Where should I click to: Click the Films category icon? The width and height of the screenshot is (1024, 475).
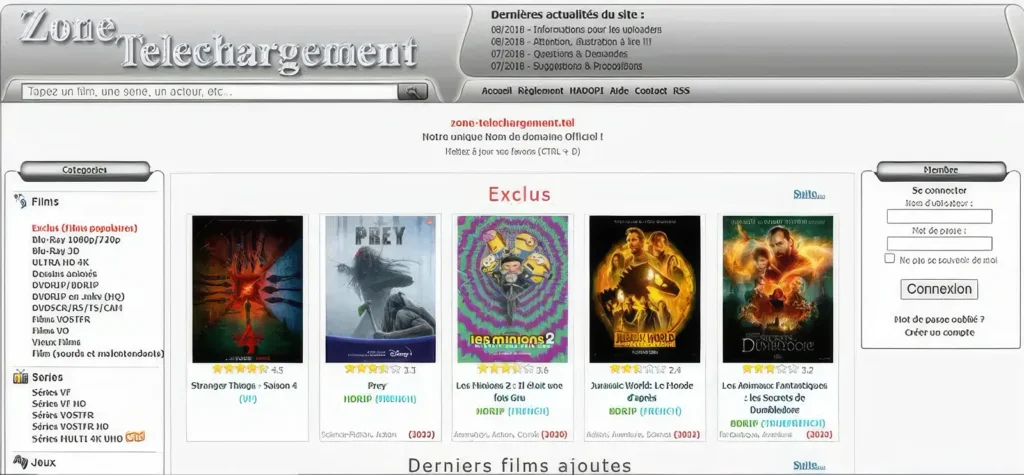20,202
